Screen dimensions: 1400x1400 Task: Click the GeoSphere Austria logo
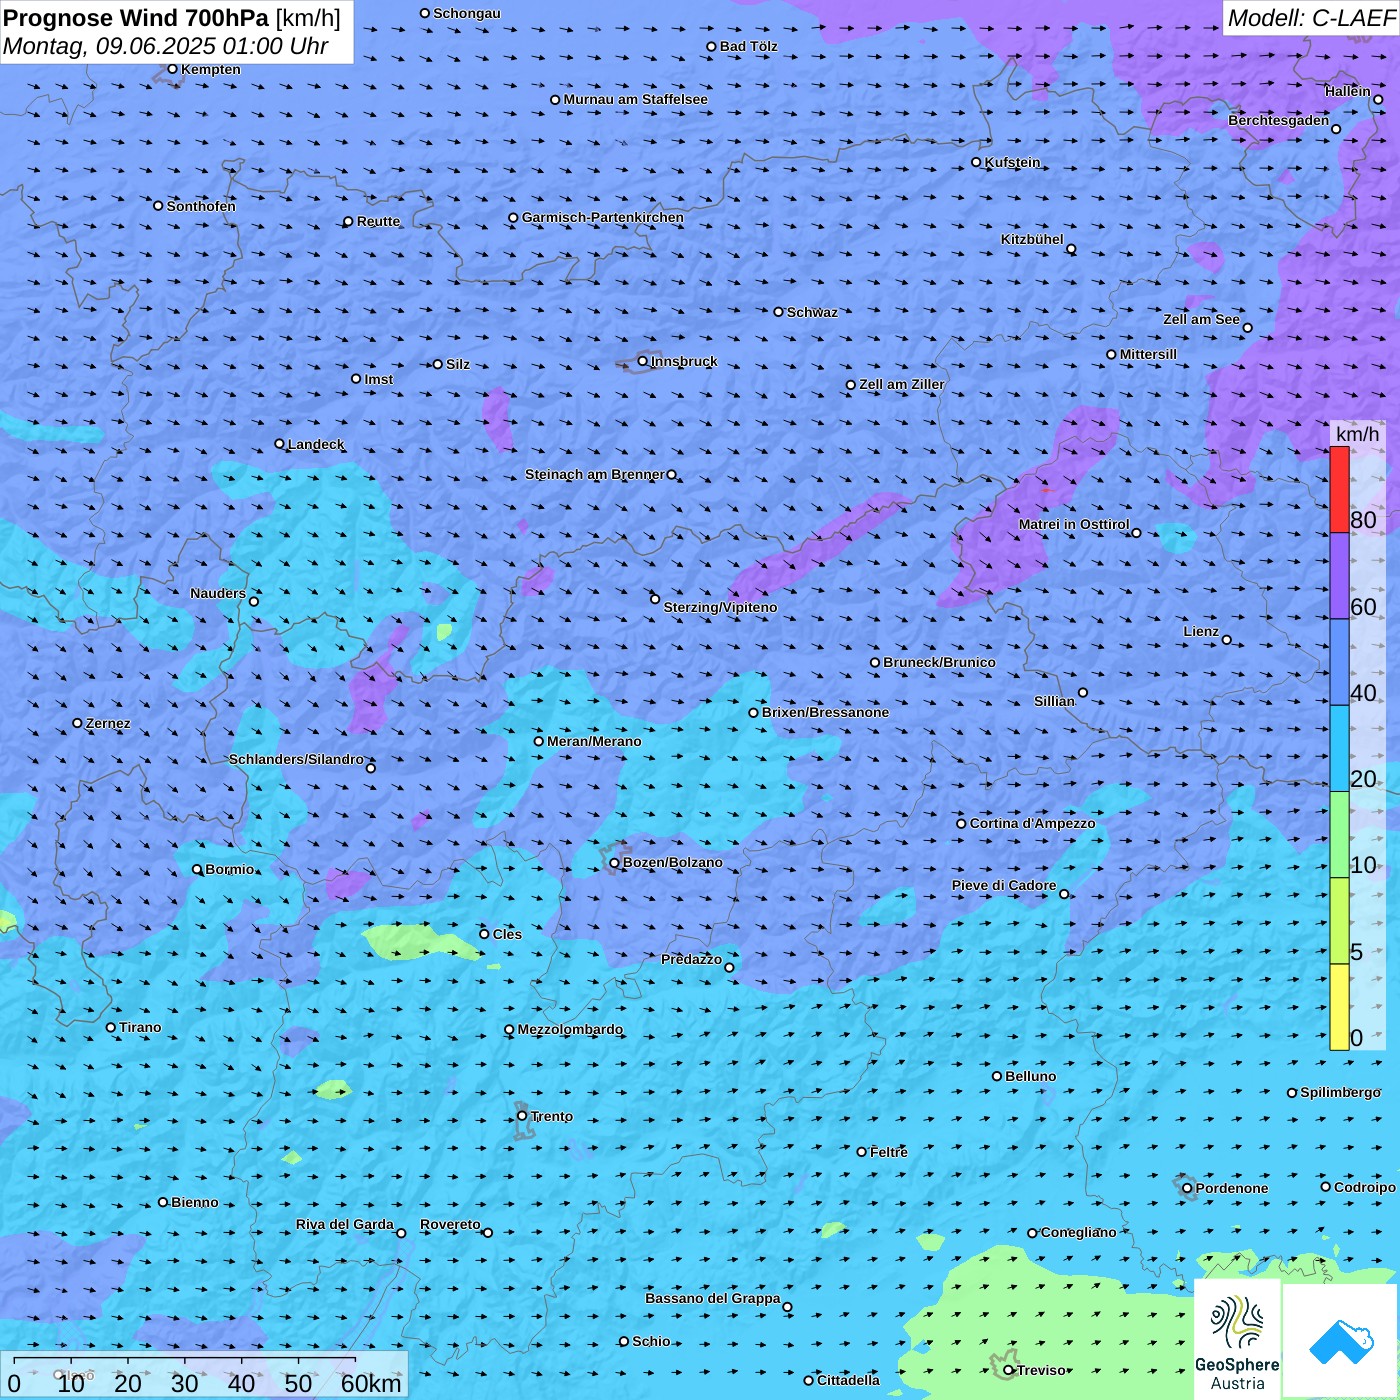(x=1237, y=1340)
